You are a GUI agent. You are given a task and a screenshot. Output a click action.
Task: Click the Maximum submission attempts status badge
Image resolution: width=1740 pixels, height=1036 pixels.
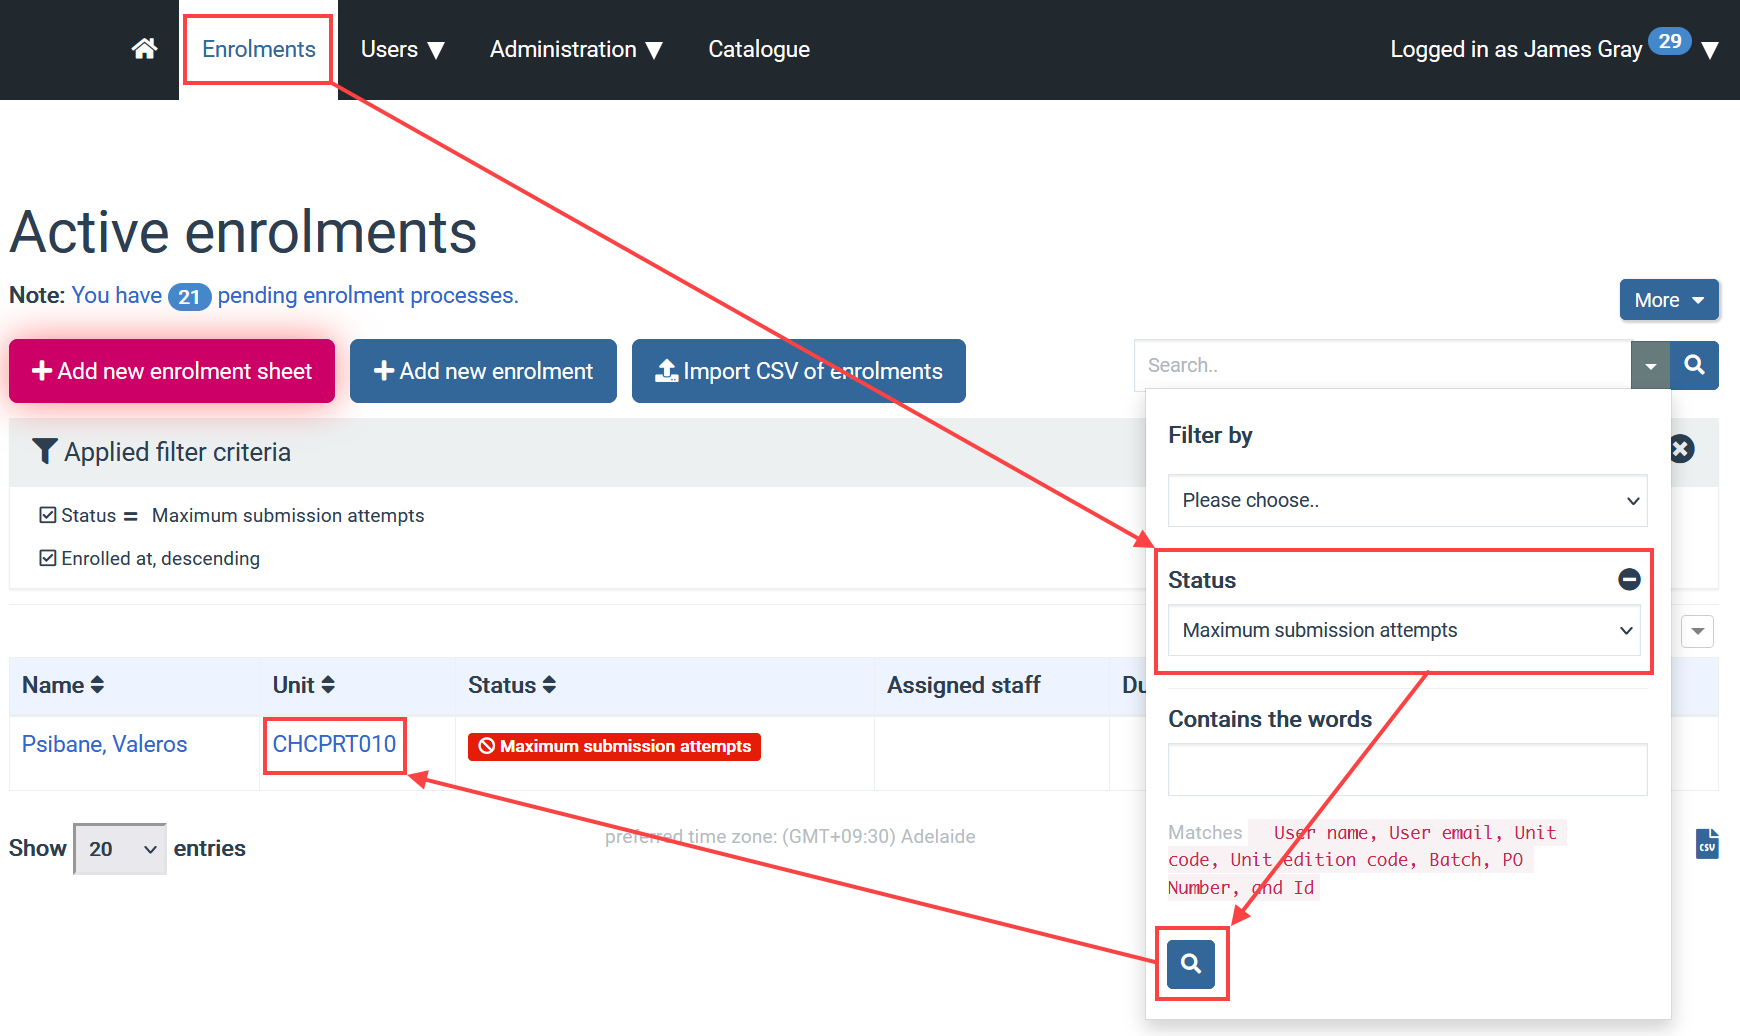point(614,746)
